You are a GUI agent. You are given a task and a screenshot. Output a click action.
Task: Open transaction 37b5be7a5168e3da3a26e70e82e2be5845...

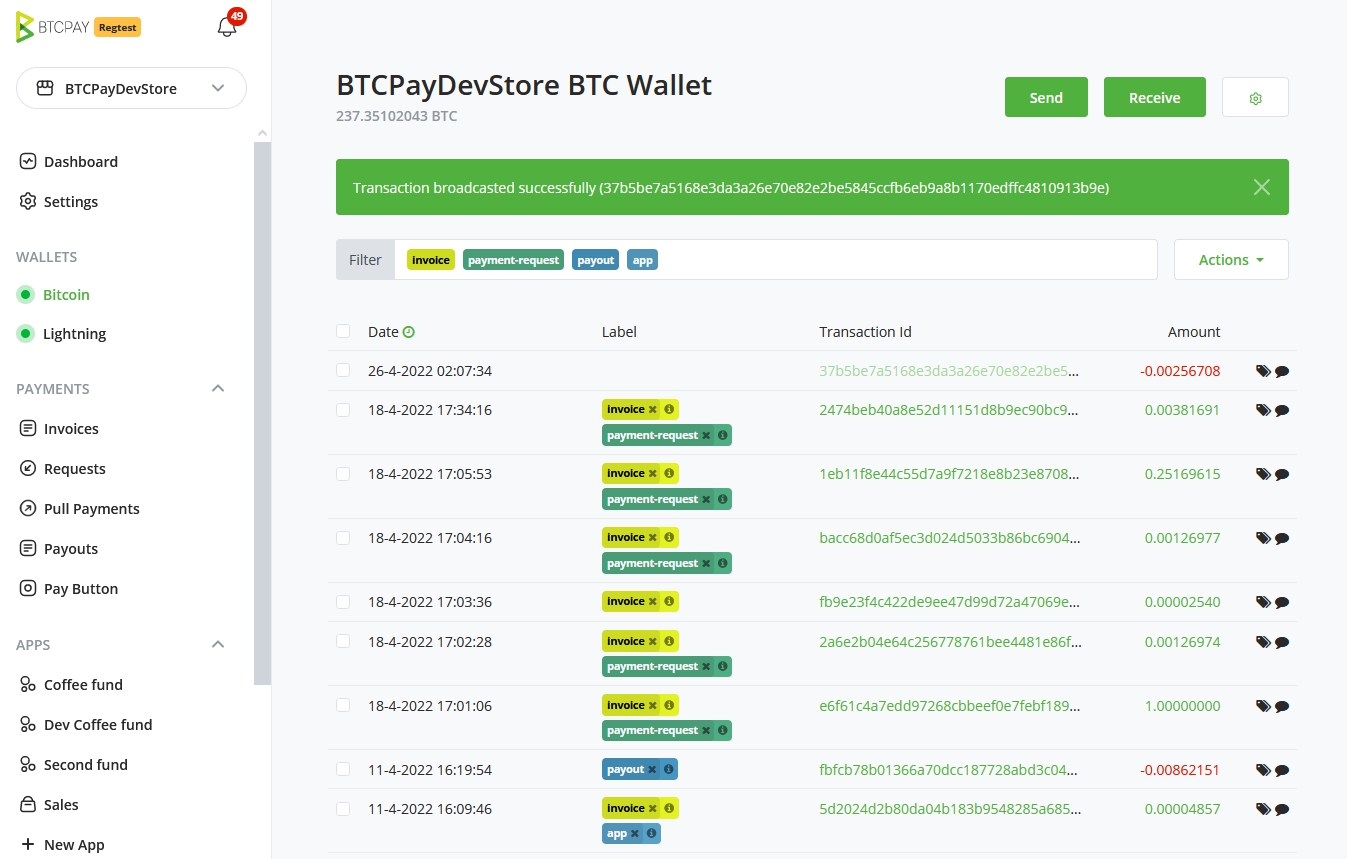(x=948, y=370)
